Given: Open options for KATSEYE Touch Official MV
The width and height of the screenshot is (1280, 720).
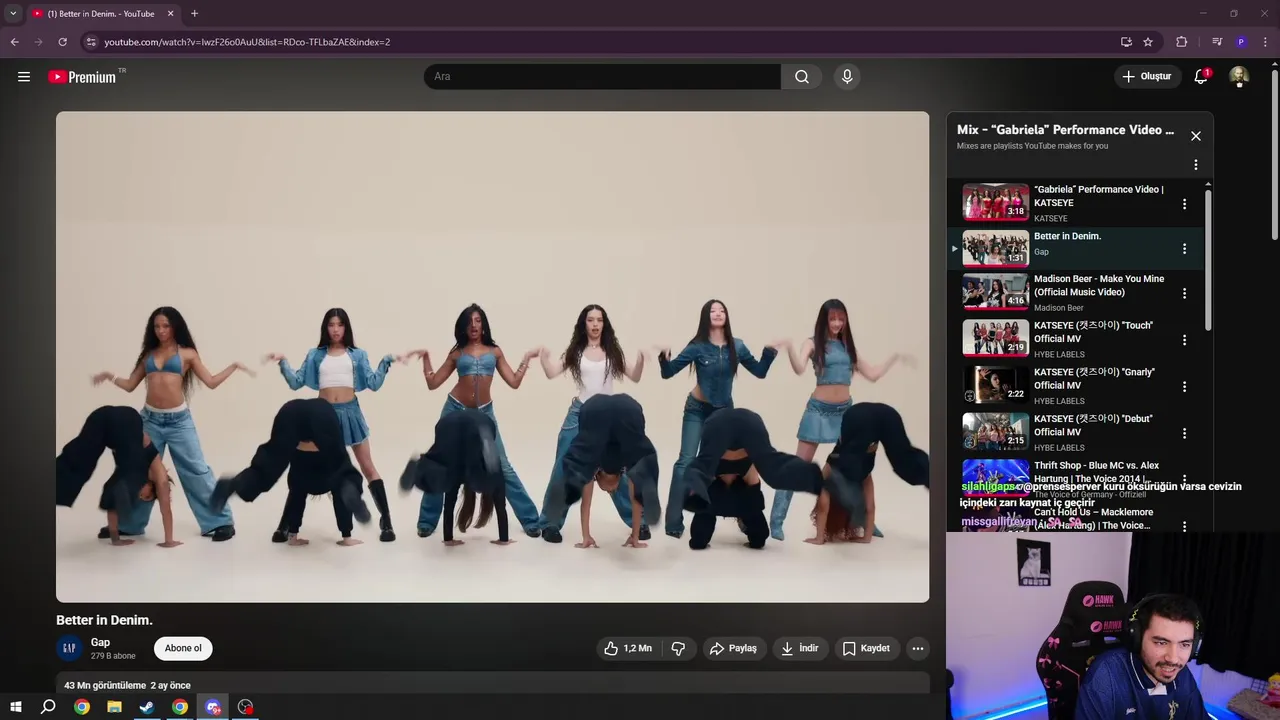Looking at the screenshot, I should click(x=1185, y=340).
